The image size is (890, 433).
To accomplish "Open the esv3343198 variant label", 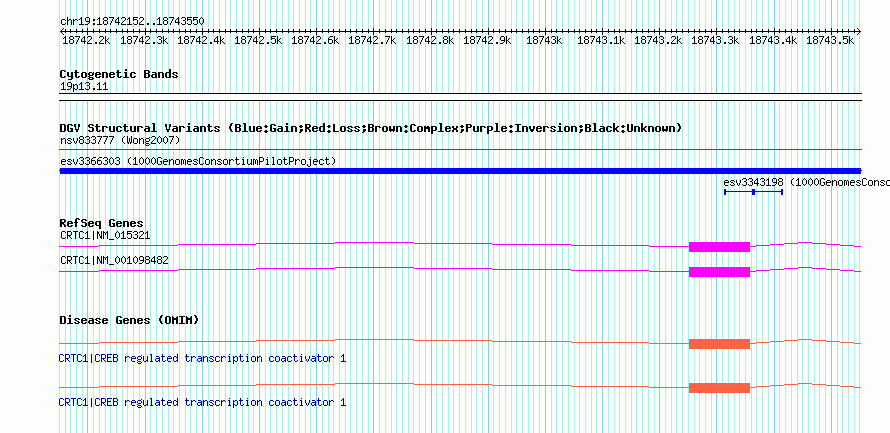I will point(807,182).
